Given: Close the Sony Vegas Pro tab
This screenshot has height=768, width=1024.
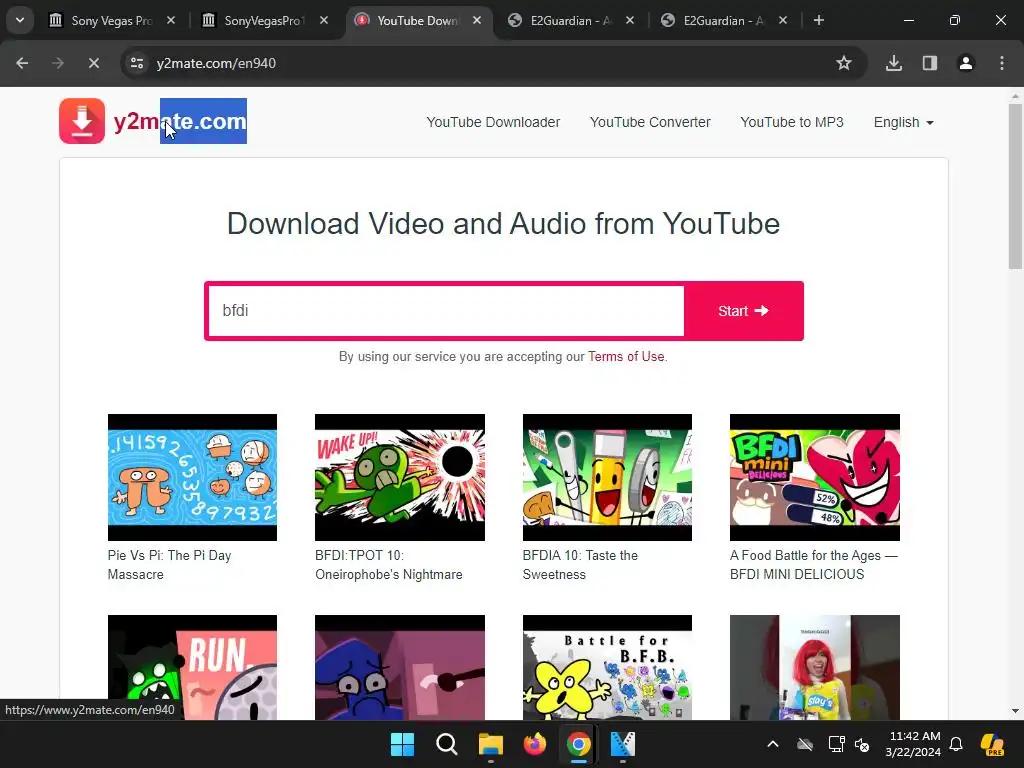Looking at the screenshot, I should tap(171, 20).
